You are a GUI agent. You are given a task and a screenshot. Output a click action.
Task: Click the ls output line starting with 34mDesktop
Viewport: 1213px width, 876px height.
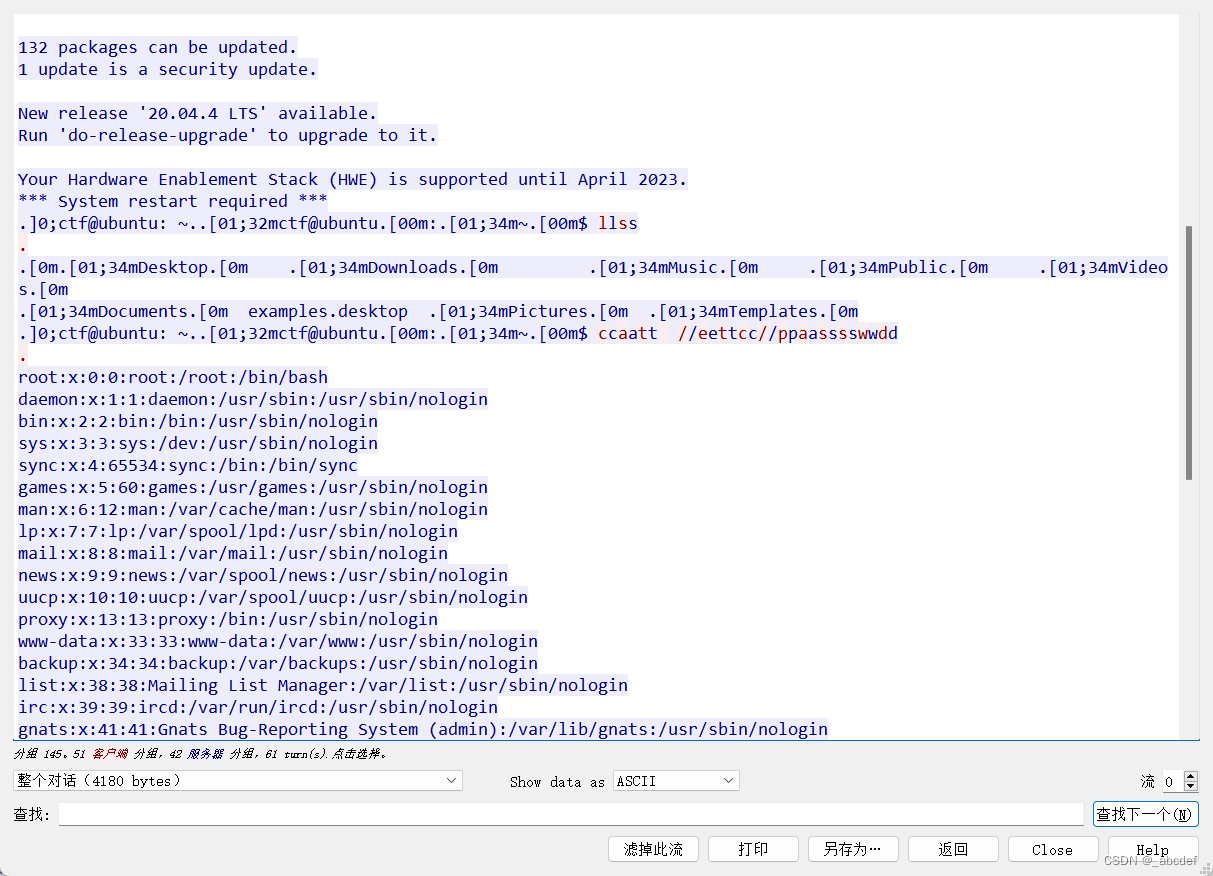(x=593, y=267)
